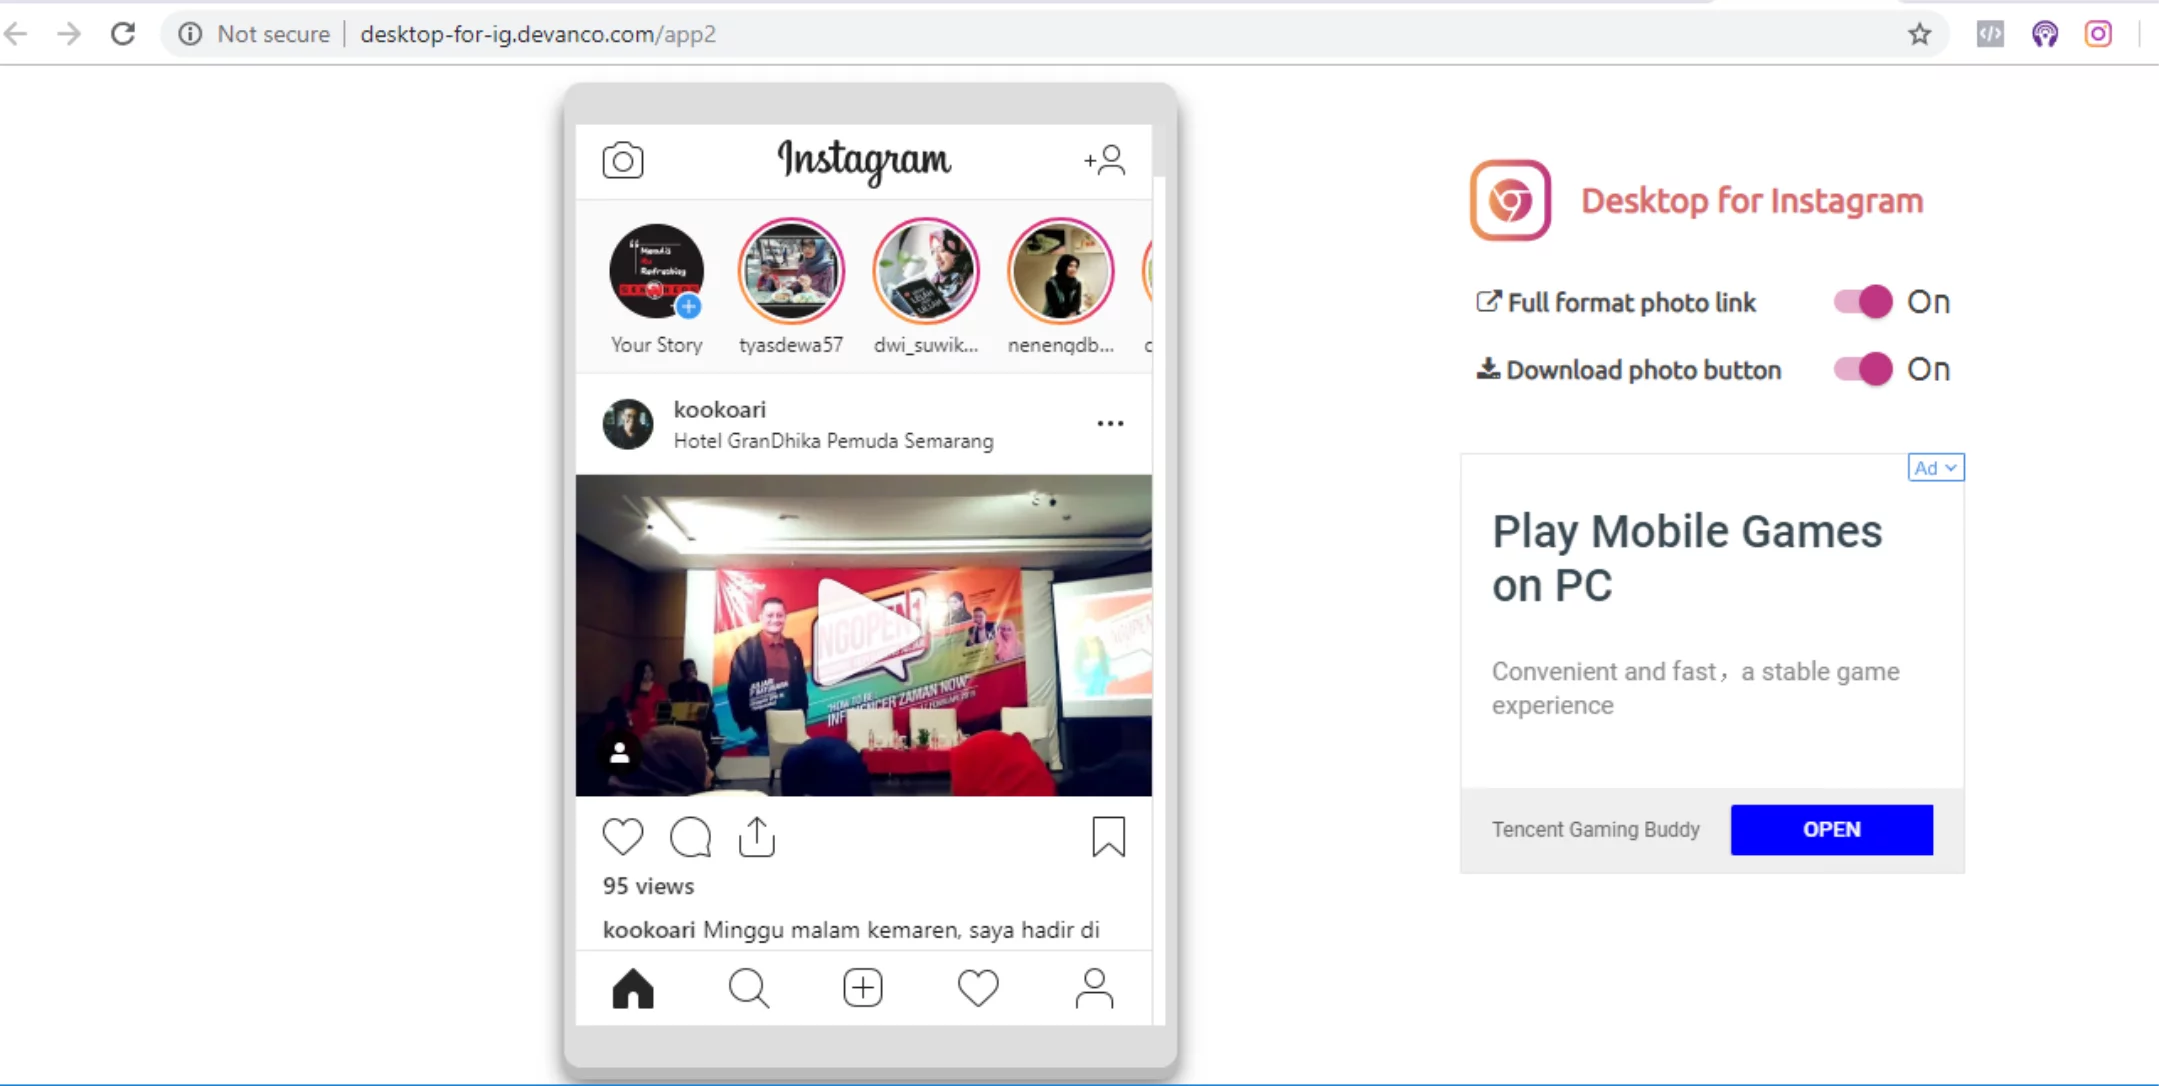Click Play Mobile Games on PC headline
2159x1086 pixels.
(1687, 558)
